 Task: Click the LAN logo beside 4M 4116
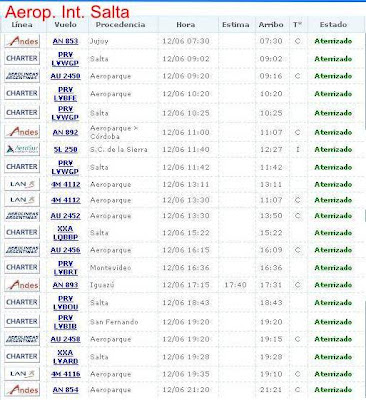click(22, 374)
